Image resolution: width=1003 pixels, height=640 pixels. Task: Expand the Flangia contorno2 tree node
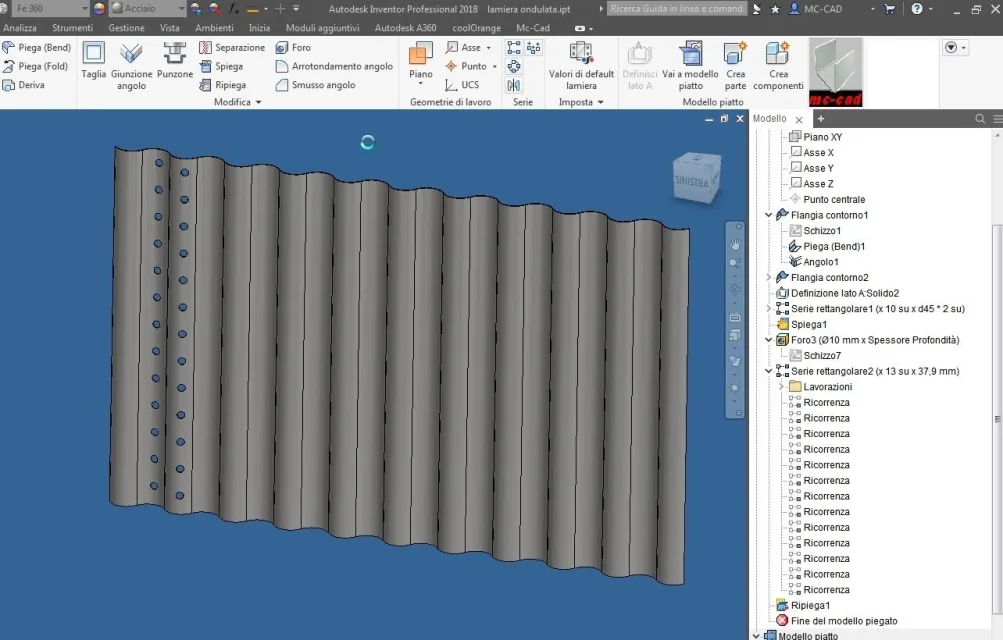pyautogui.click(x=769, y=277)
